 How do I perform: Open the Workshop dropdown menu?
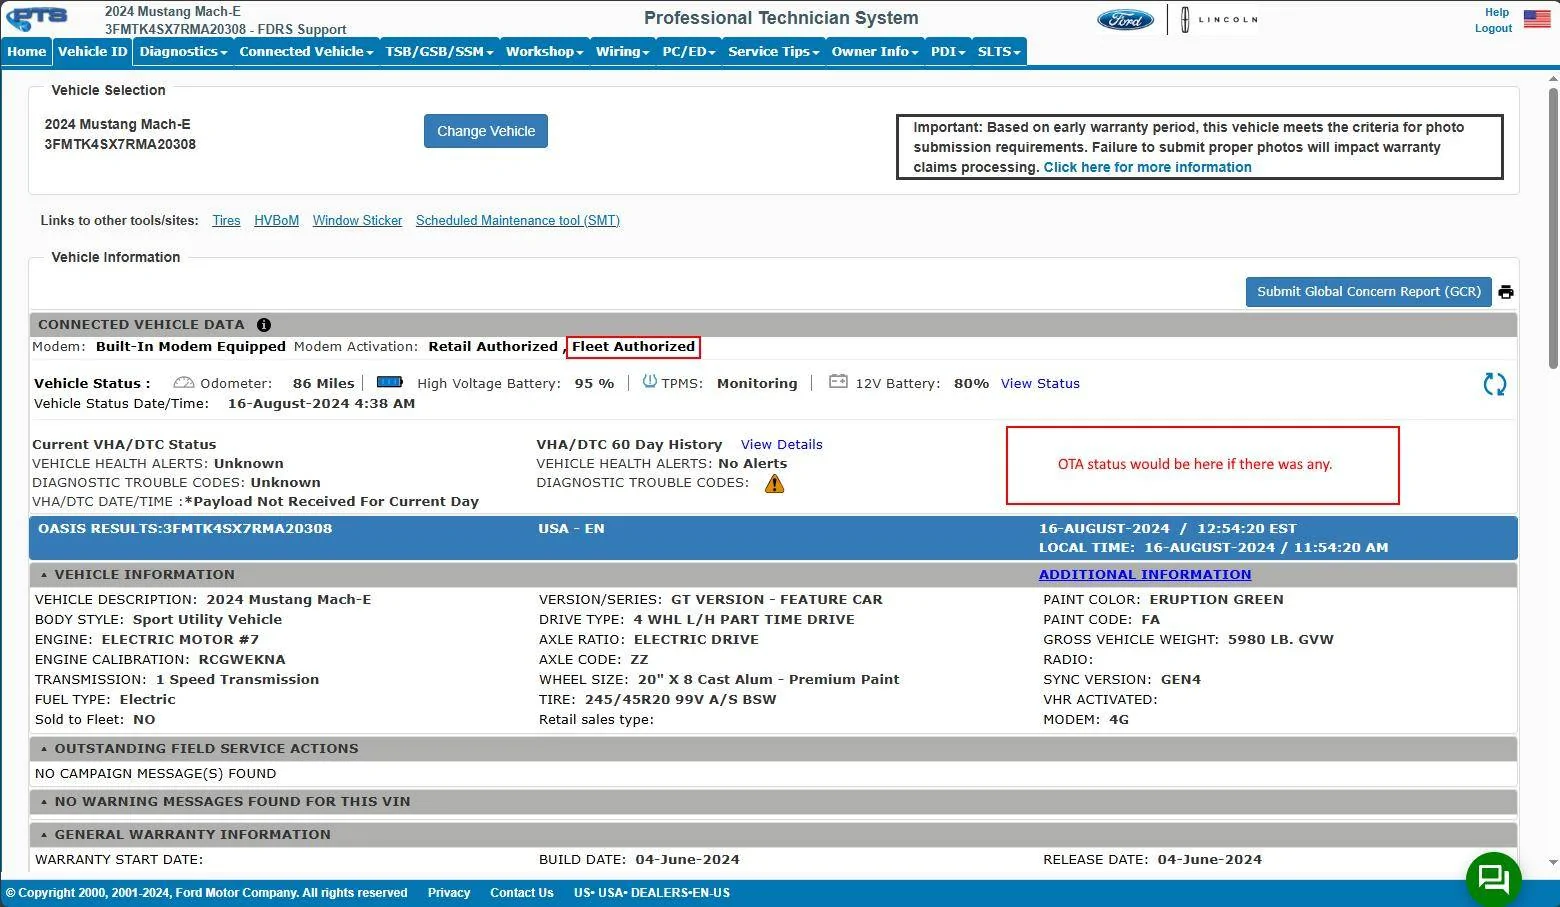[x=544, y=52]
